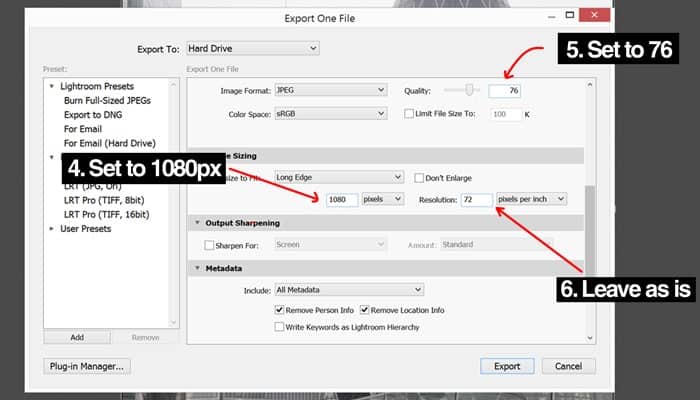Screen dimensions: 700x400
Task: Click the Remove preset button
Action: click(x=146, y=338)
